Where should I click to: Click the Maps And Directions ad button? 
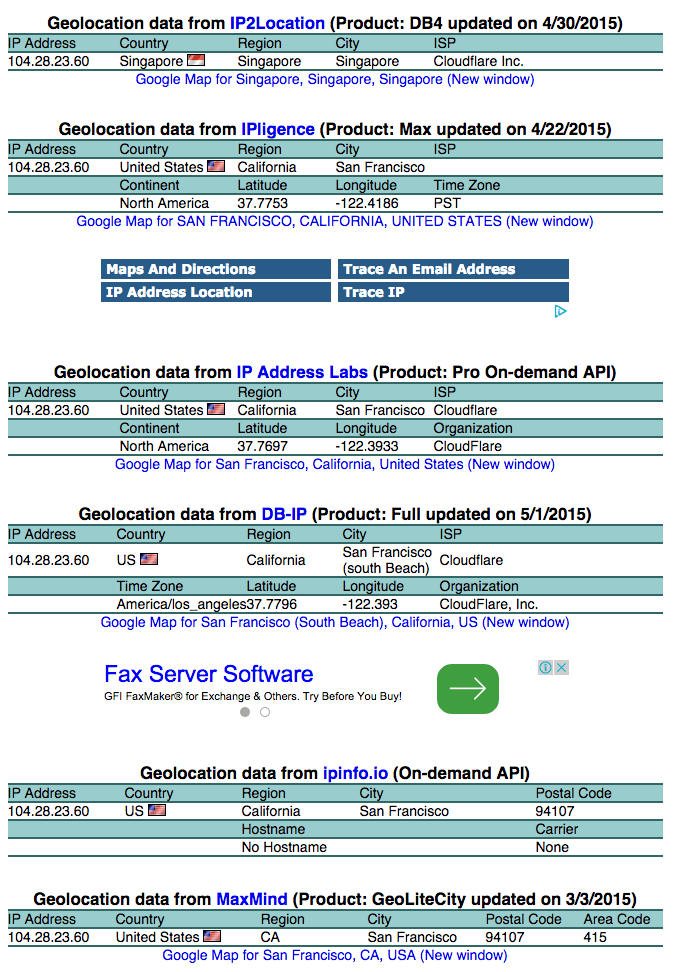click(216, 269)
